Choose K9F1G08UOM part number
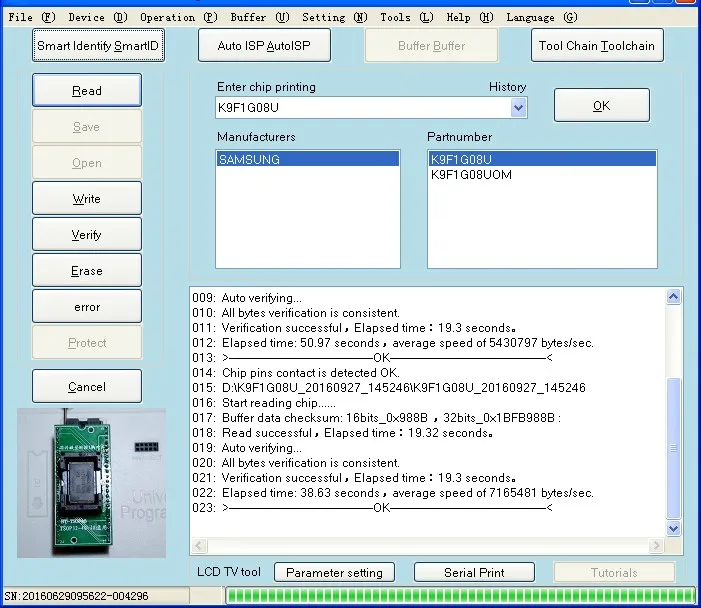Image resolution: width=701 pixels, height=608 pixels. click(x=471, y=175)
